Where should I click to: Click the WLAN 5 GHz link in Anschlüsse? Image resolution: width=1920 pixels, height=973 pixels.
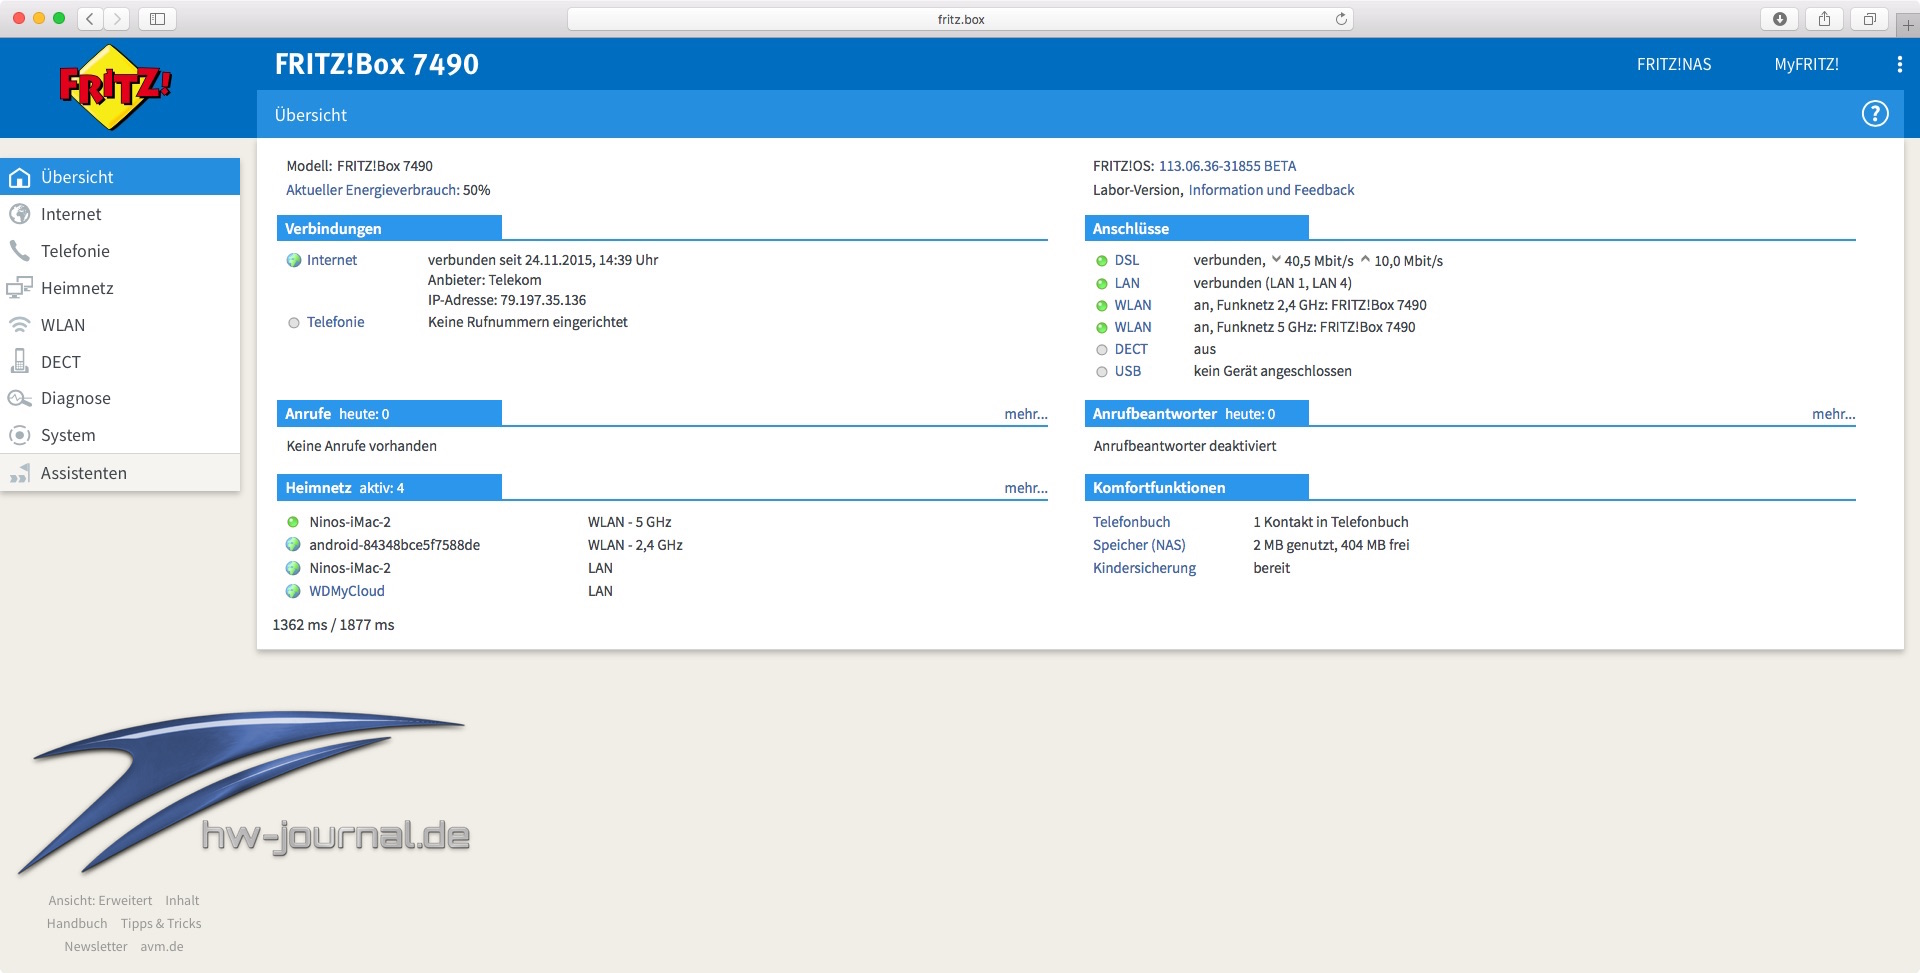[1133, 327]
